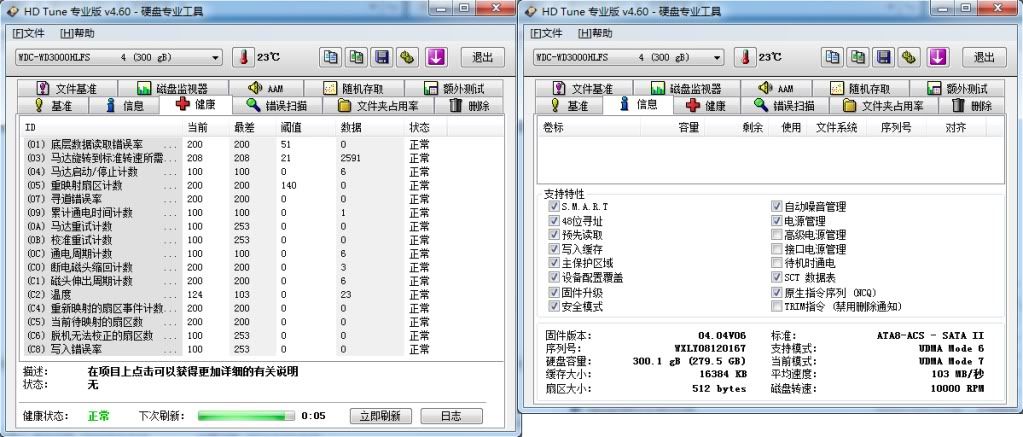
Task: Enable the TRIM指令 checkbox
Action: point(776,306)
